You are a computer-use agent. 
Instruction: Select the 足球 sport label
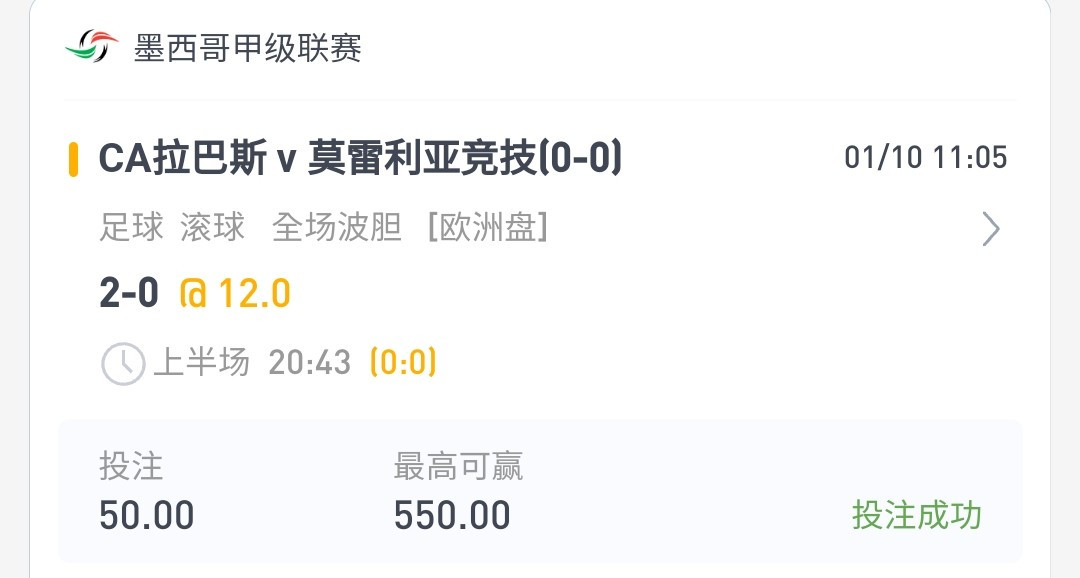pos(132,227)
